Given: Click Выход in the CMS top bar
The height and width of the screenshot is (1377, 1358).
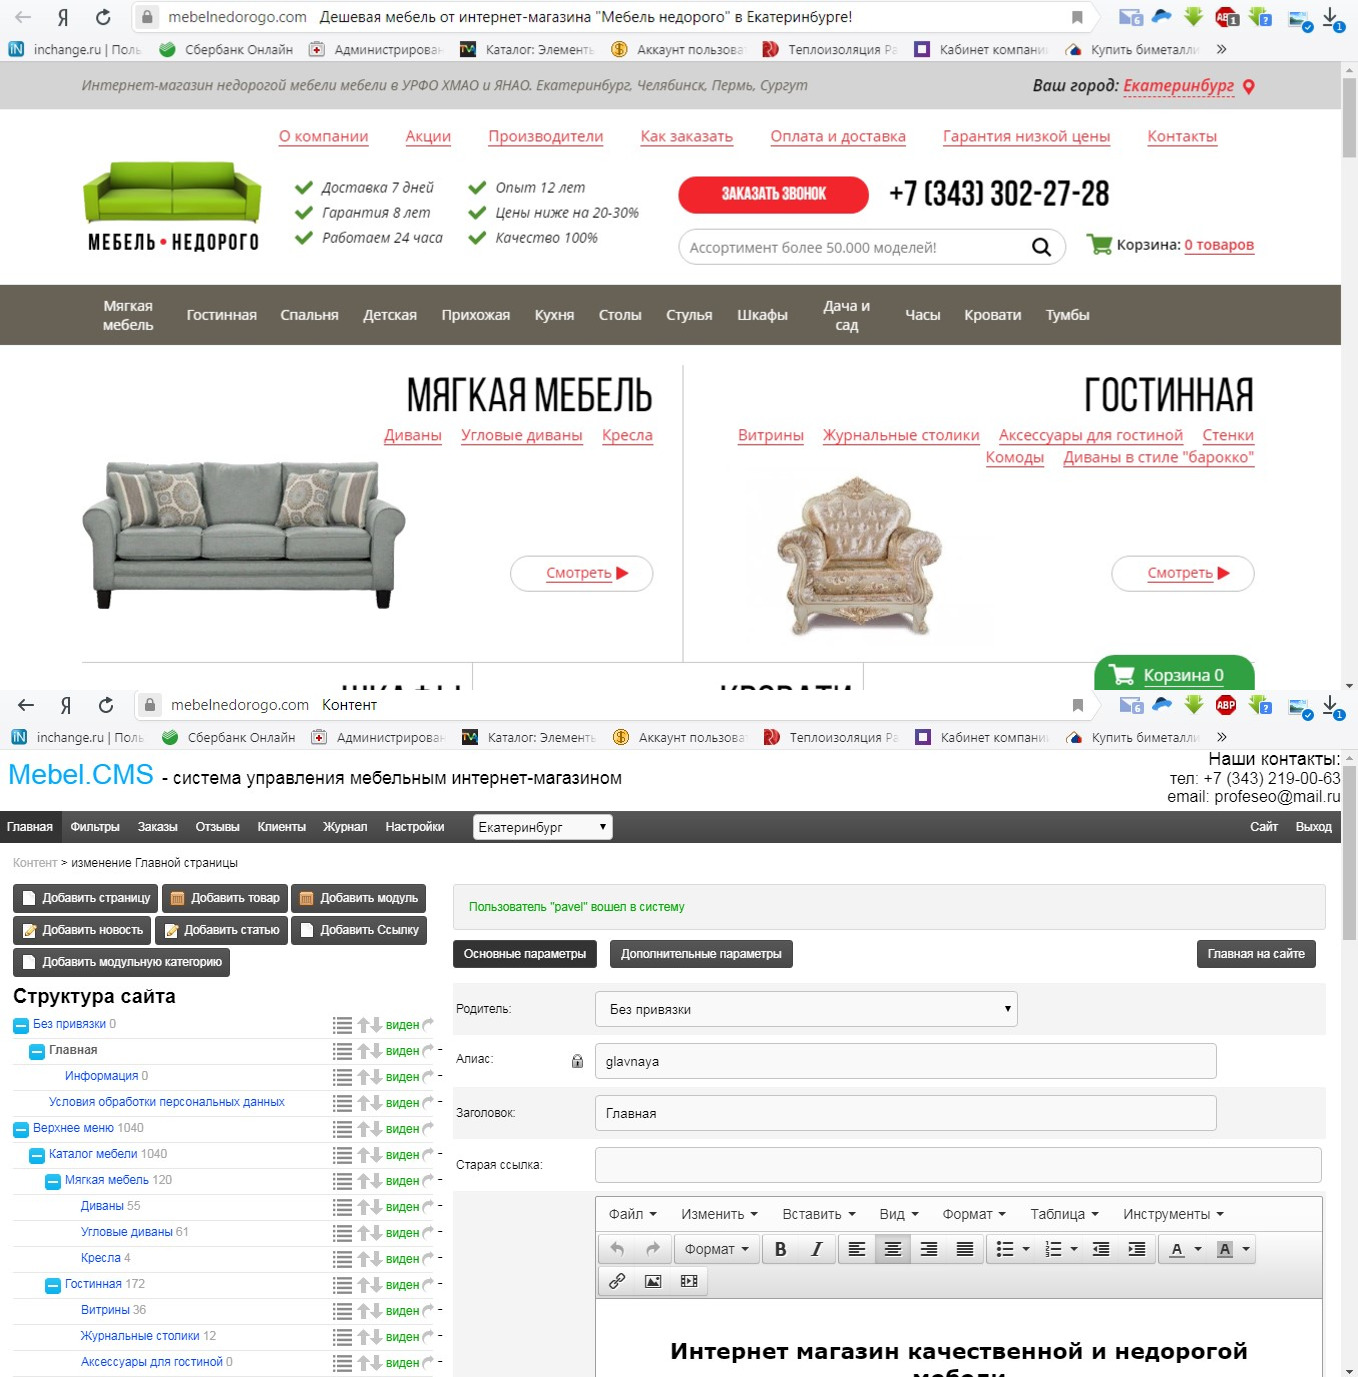Looking at the screenshot, I should pos(1313,827).
